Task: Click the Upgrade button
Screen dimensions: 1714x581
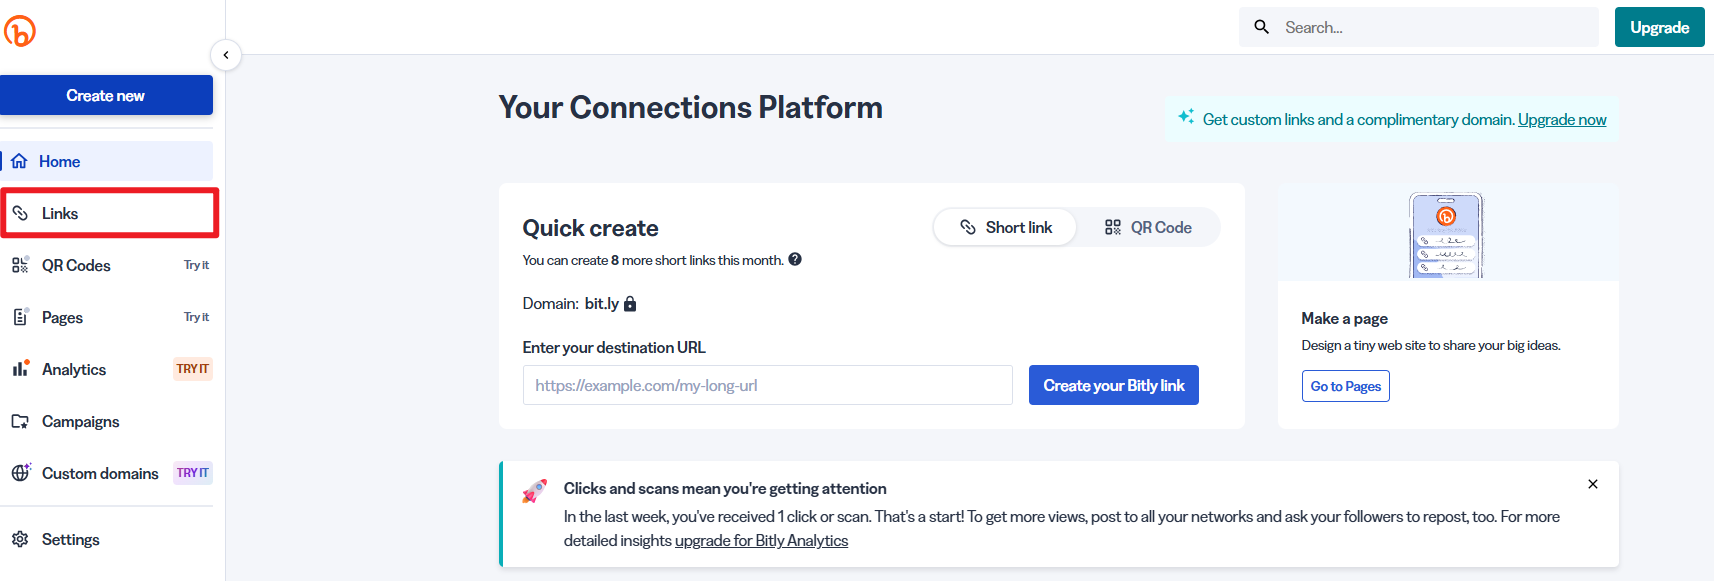Action: 1660,27
